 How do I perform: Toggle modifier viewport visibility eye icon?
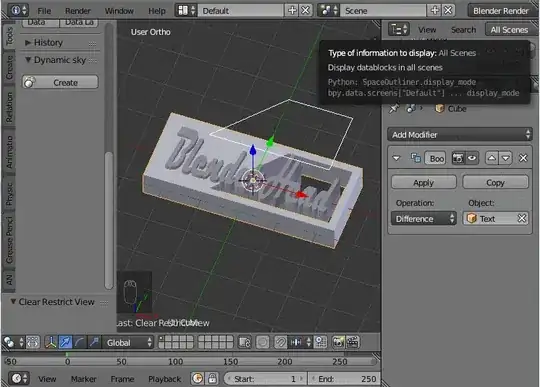pos(472,158)
